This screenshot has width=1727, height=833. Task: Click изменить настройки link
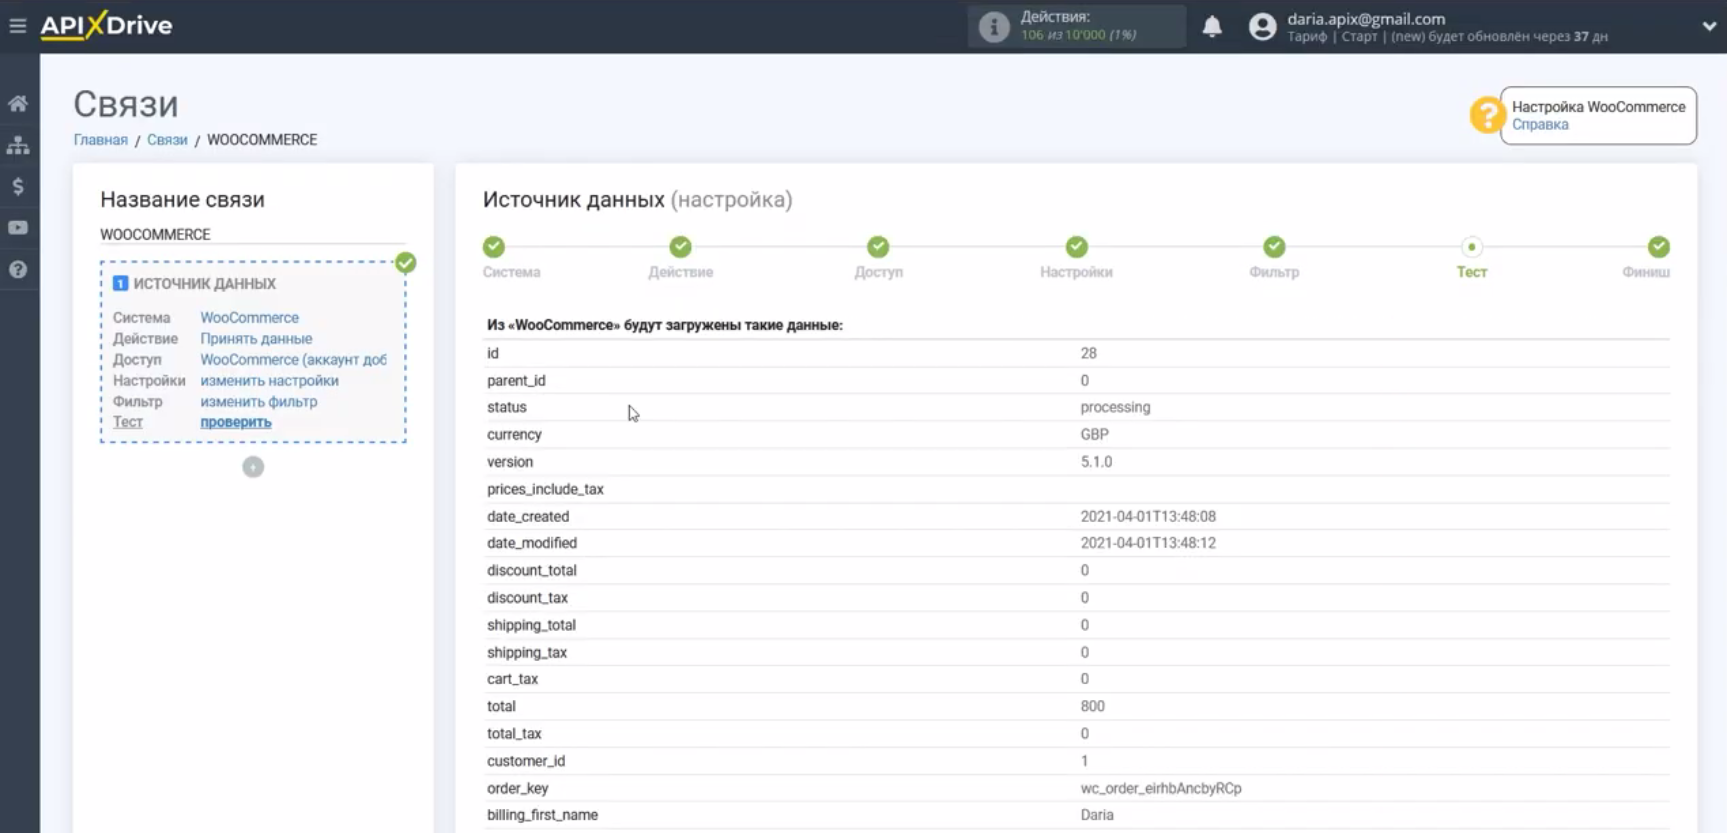click(x=269, y=381)
